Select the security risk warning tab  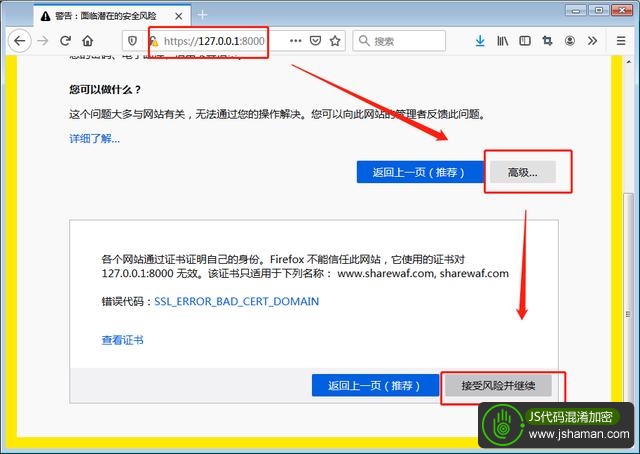pyautogui.click(x=112, y=16)
